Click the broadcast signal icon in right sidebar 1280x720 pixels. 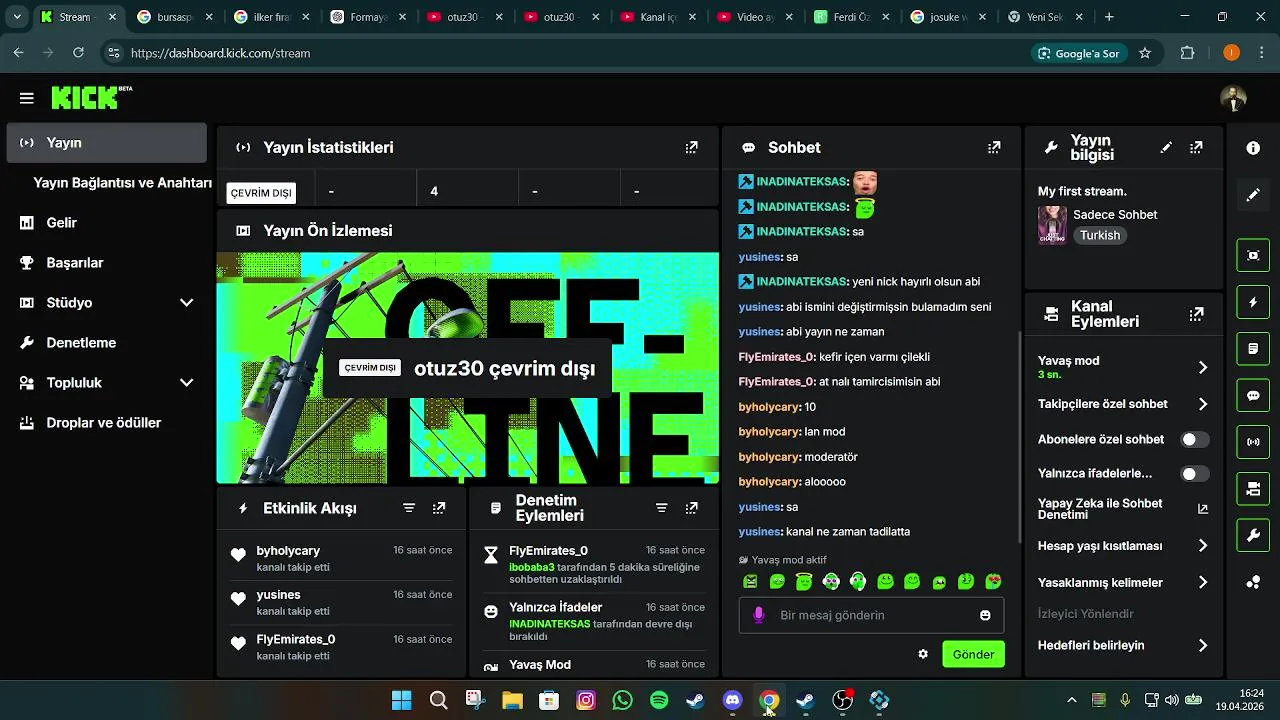tap(1253, 442)
